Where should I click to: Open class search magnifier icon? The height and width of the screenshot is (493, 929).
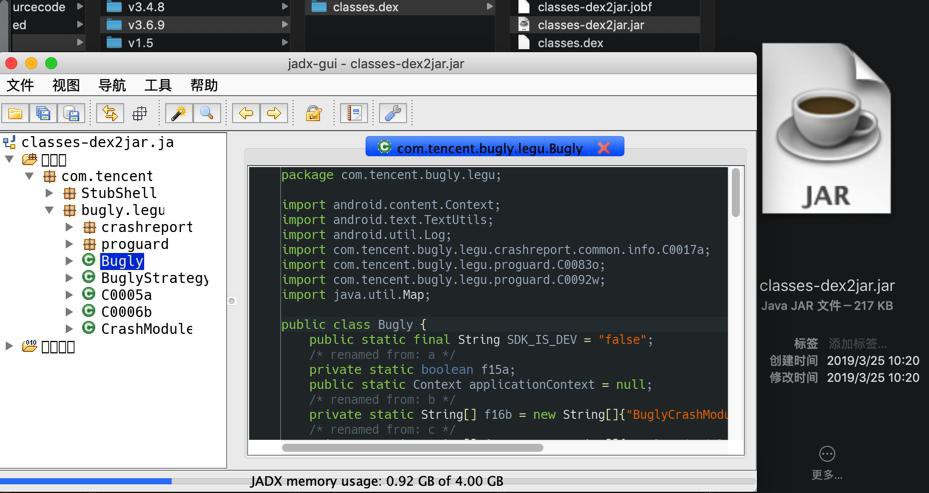[207, 113]
